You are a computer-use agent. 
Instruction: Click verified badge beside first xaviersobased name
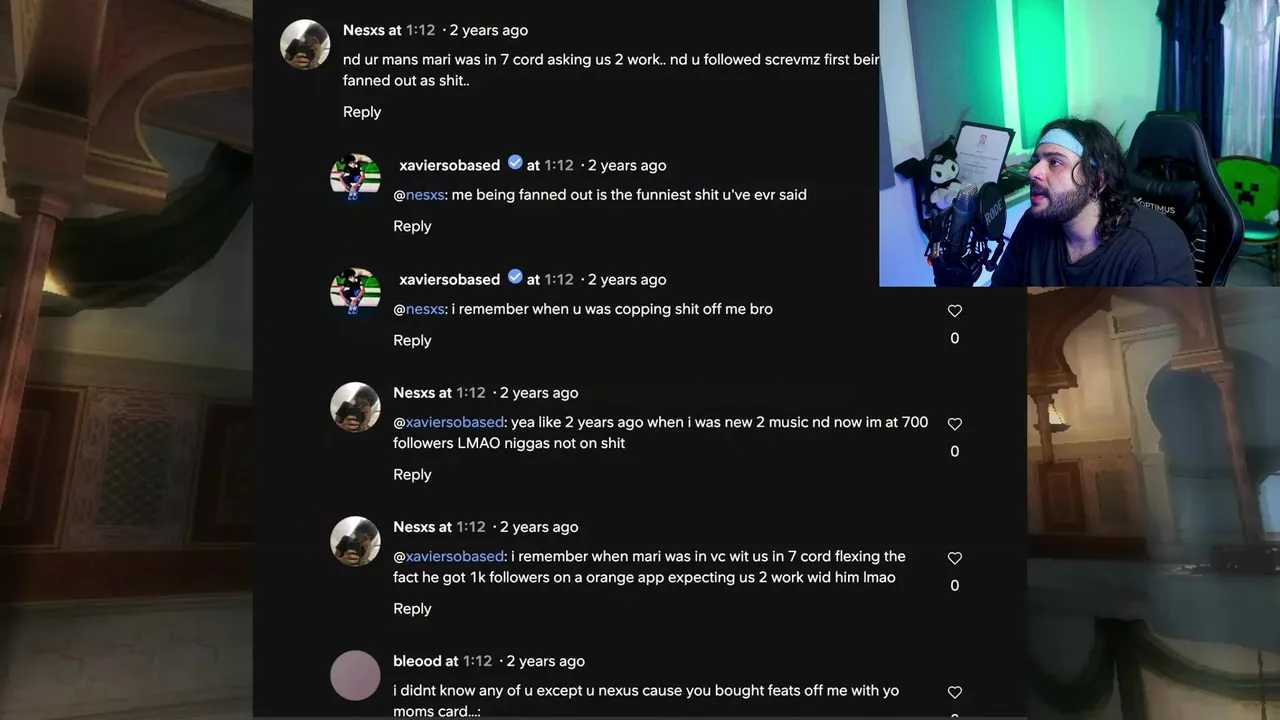pos(515,163)
